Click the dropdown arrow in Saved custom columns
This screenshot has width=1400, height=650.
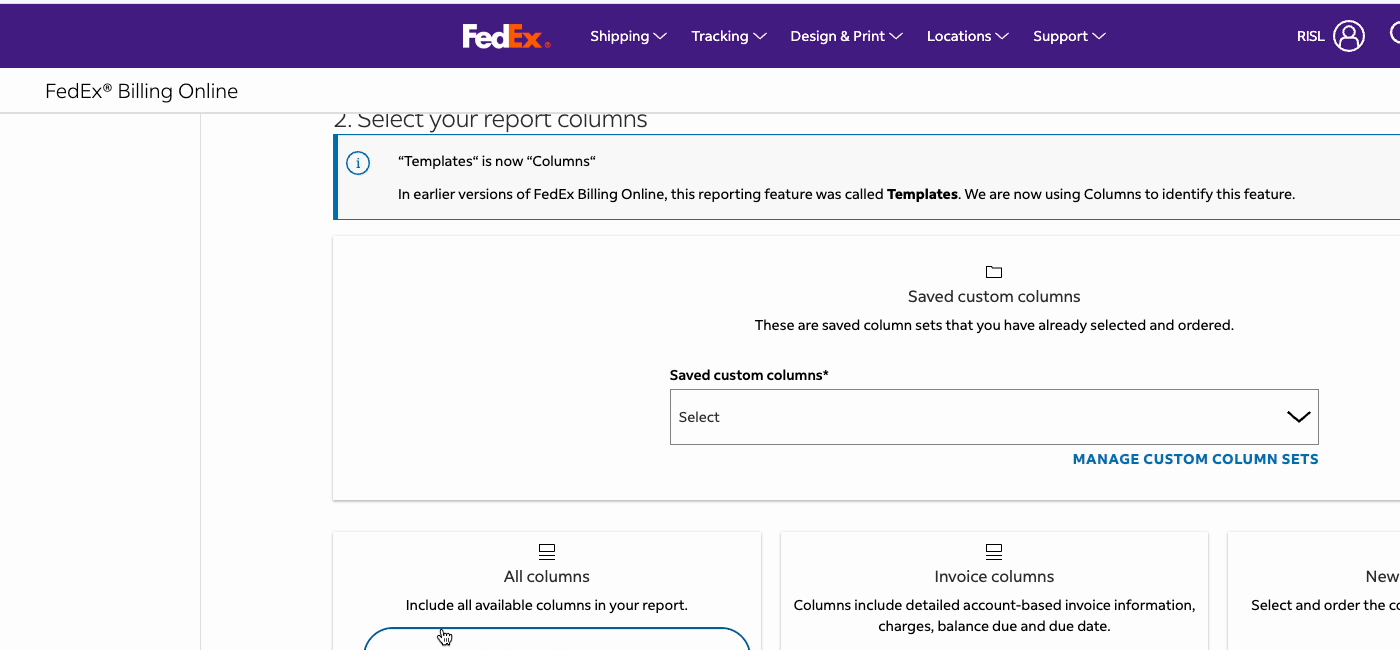tap(1298, 417)
